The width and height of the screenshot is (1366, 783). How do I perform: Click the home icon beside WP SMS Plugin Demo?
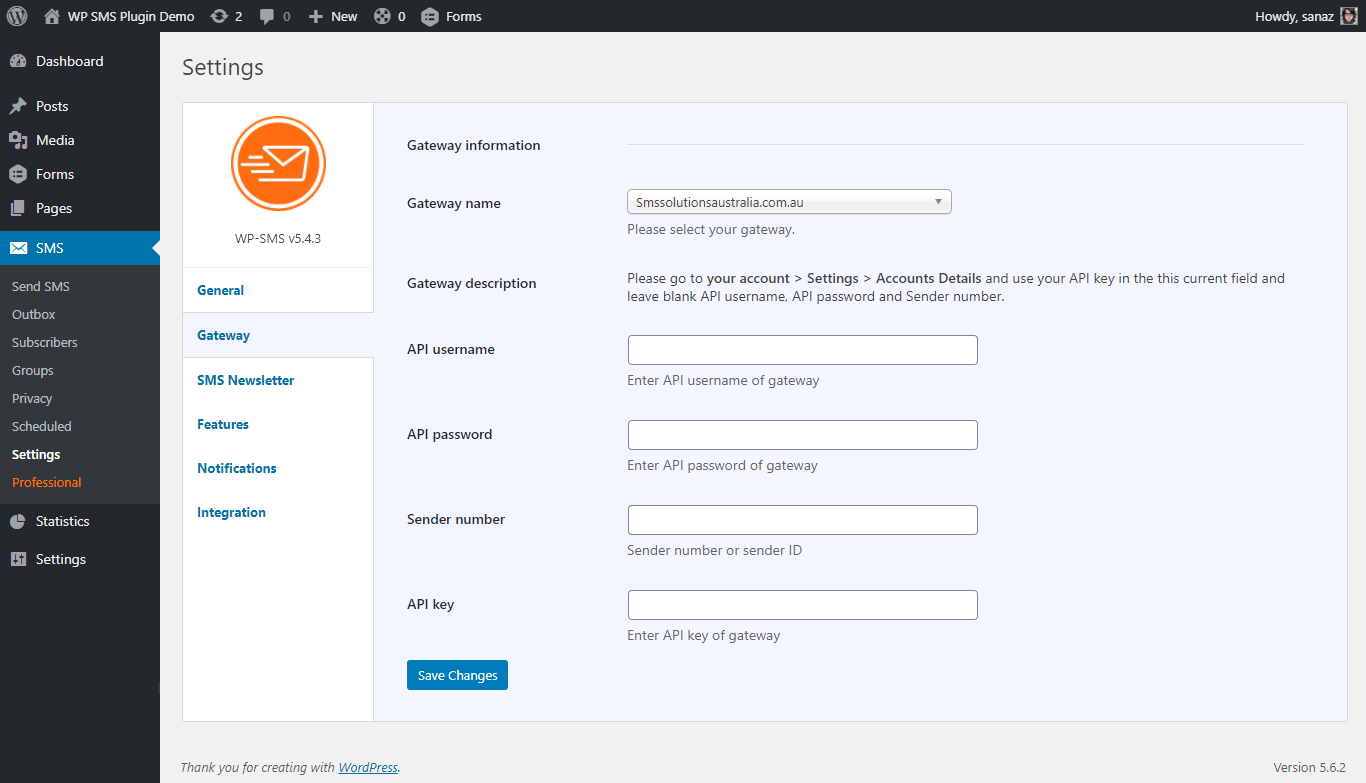pos(52,16)
